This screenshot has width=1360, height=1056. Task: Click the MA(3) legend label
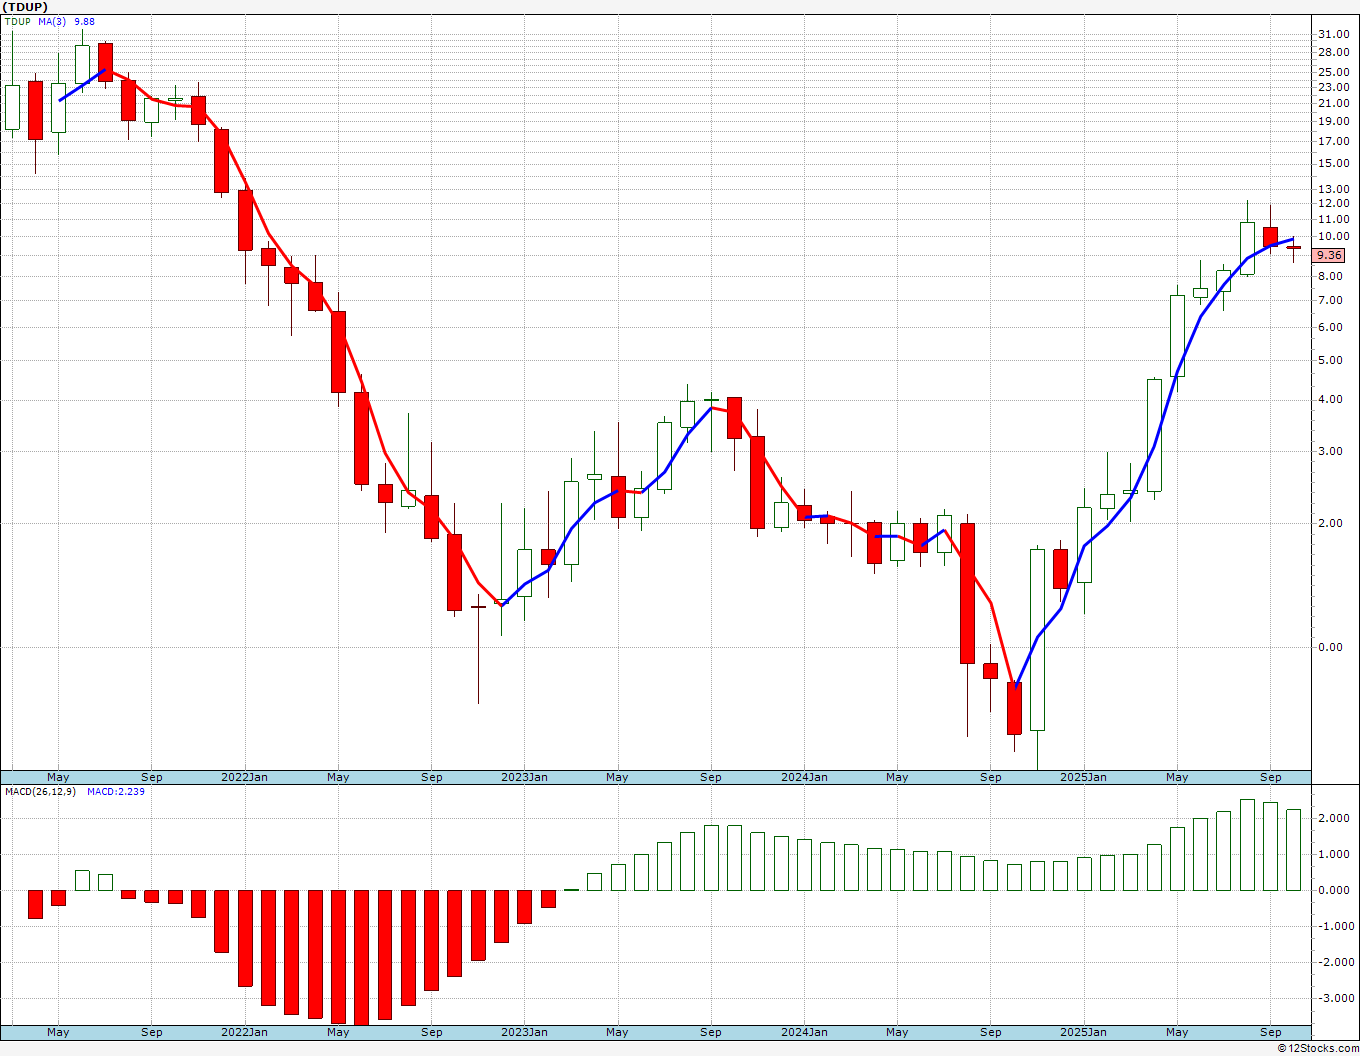[53, 21]
